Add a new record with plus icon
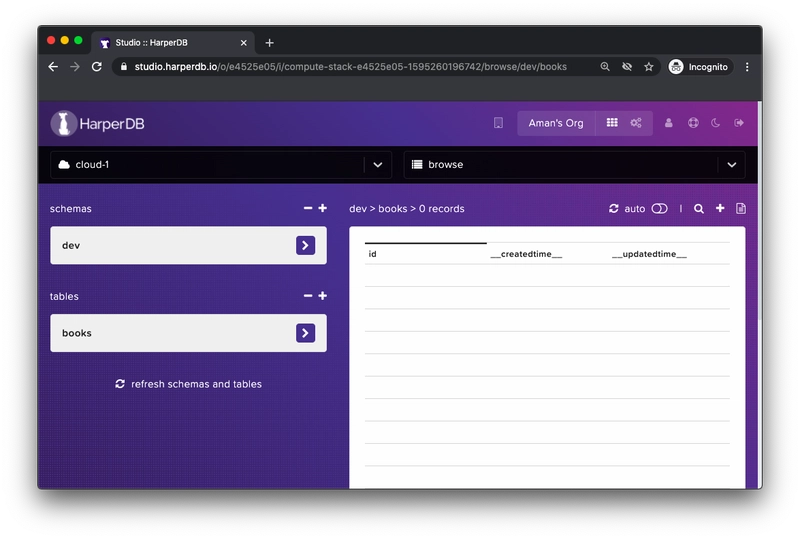Viewport: 800px width, 539px height. tap(720, 208)
